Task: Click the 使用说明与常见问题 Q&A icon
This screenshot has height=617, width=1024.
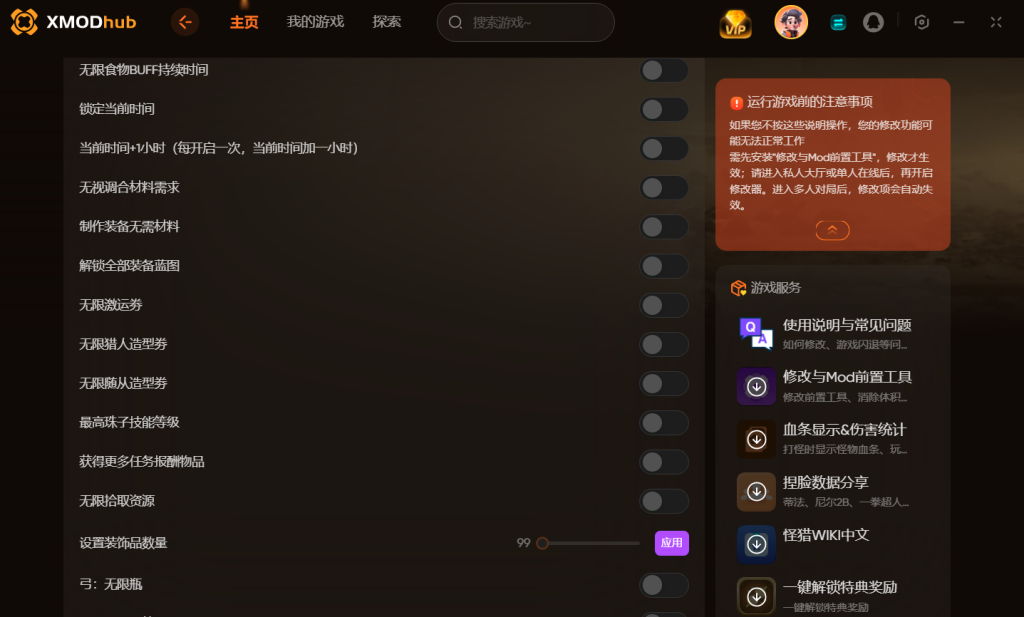Action: tap(756, 334)
